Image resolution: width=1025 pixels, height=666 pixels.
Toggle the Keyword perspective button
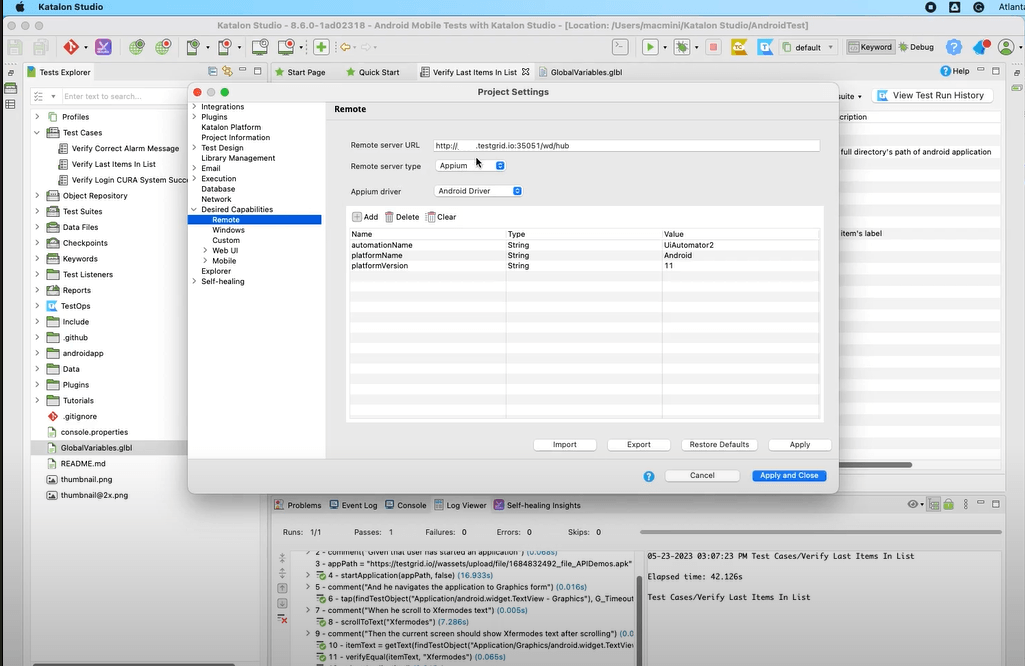tap(870, 47)
